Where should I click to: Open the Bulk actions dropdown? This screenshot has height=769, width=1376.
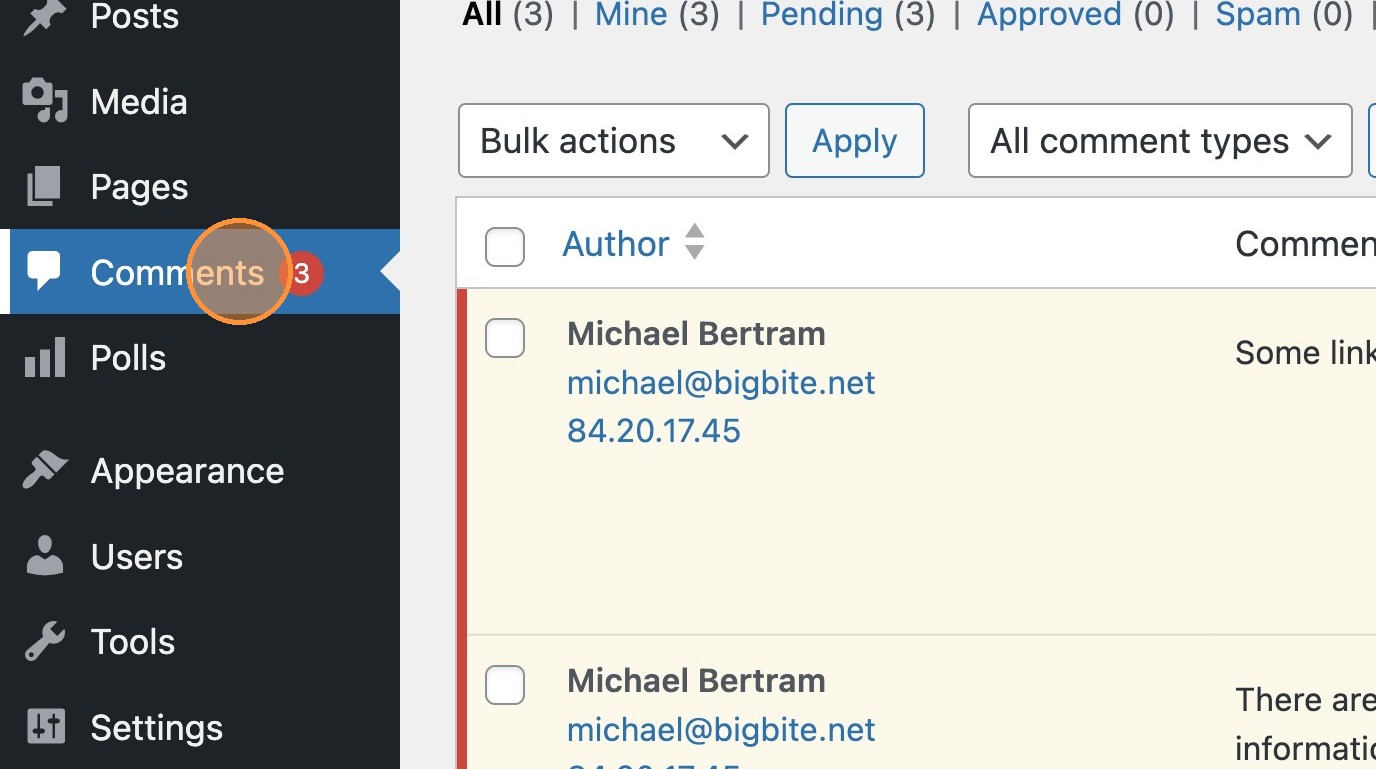click(613, 141)
